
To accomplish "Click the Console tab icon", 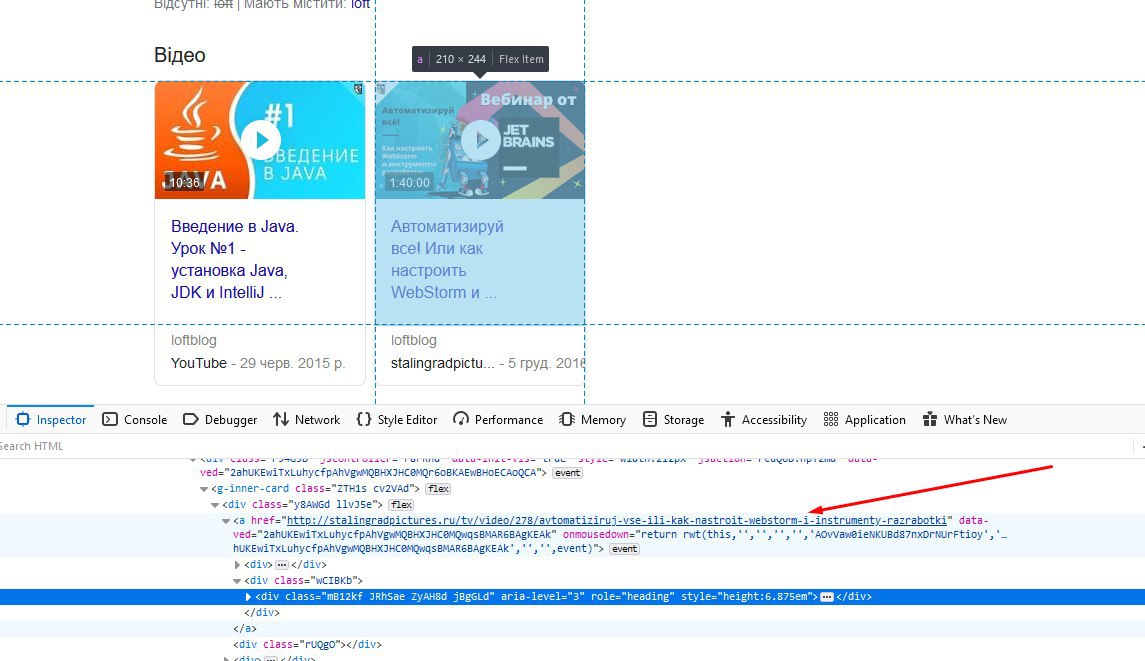I will click(110, 419).
